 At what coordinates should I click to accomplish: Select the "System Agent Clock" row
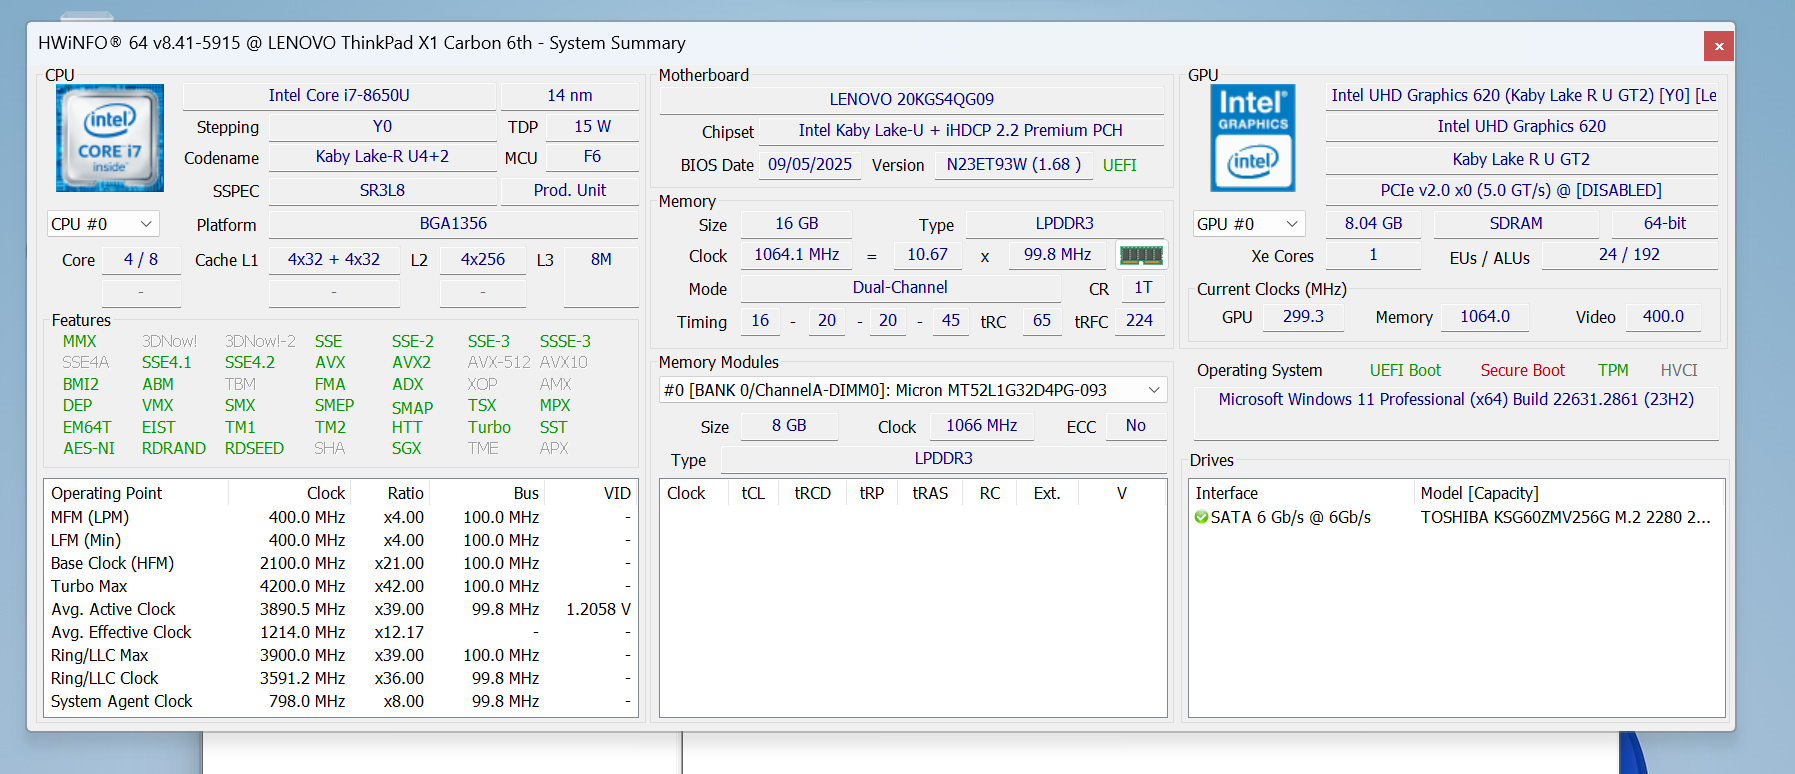click(341, 701)
